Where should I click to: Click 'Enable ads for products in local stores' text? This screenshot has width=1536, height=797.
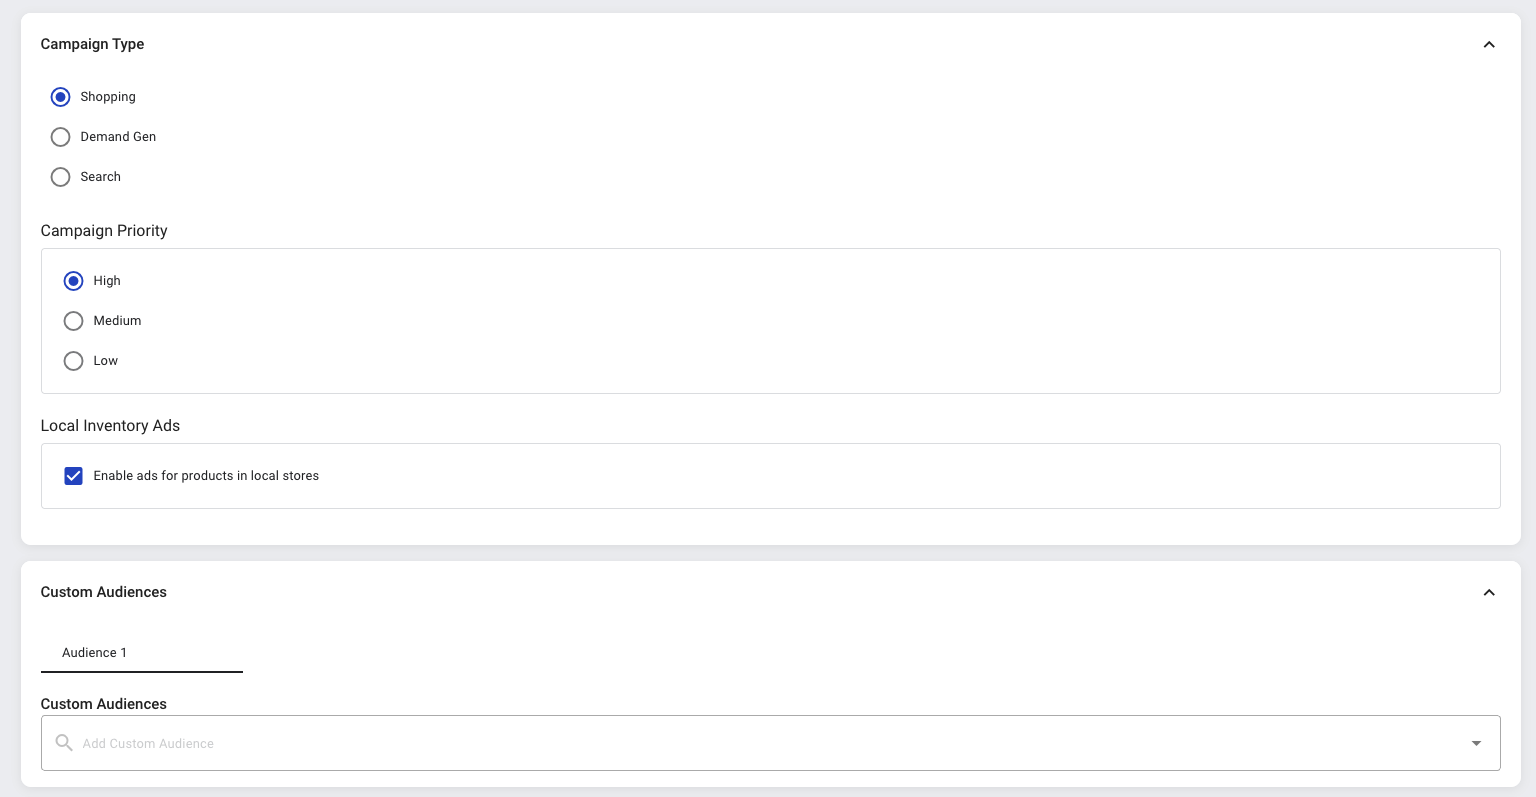[x=206, y=476]
